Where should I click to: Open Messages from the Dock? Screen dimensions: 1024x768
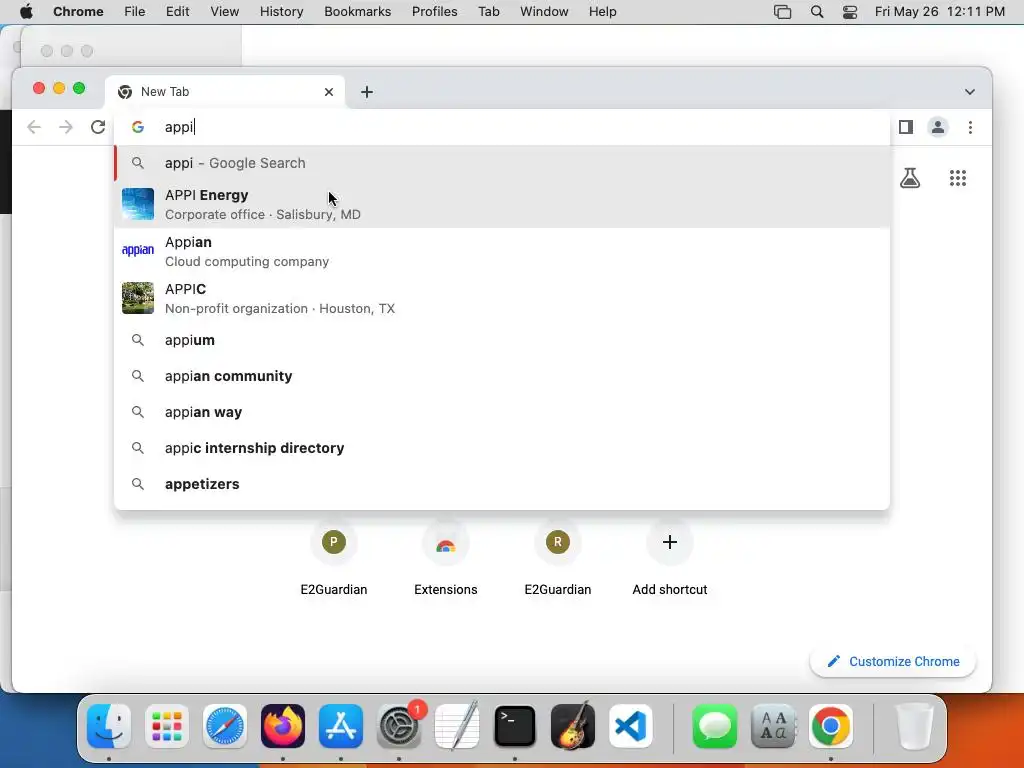(x=714, y=726)
